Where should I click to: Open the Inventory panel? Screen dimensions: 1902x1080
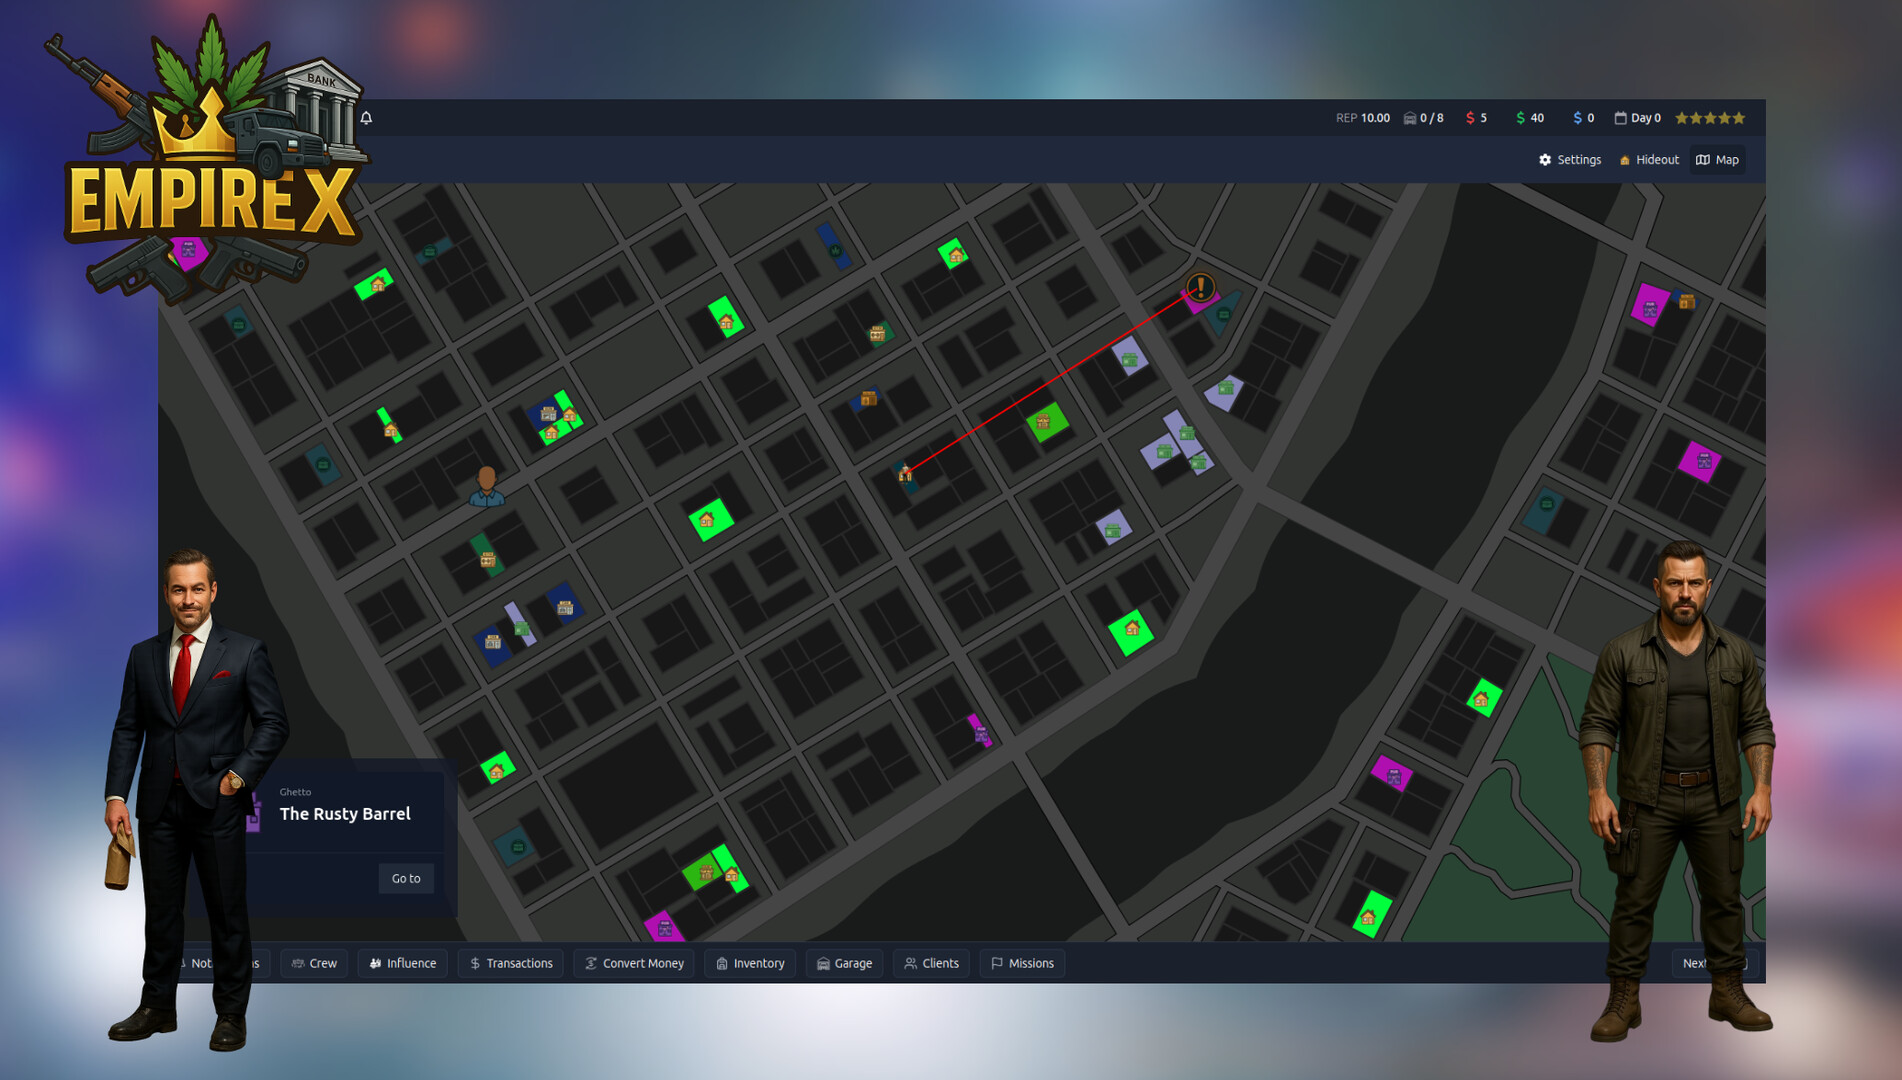pyautogui.click(x=750, y=963)
